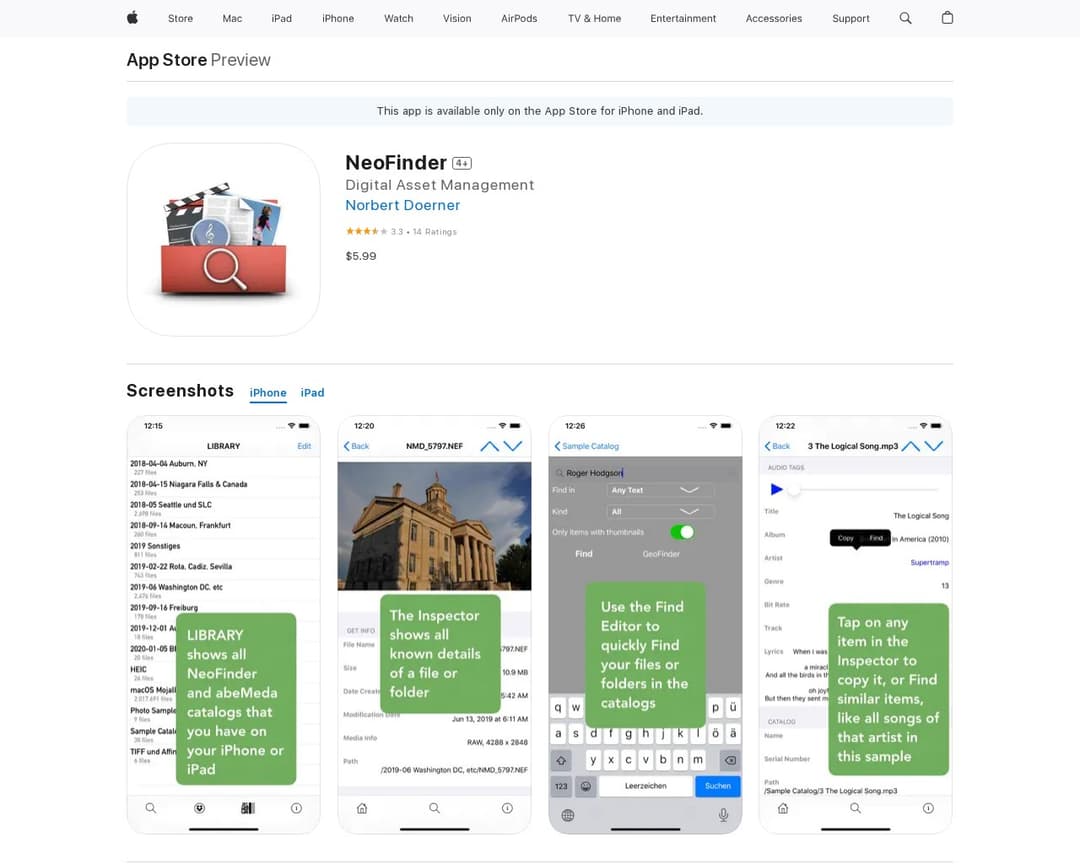The image size is (1080, 864).
Task: Click the audio playback slider knob
Action: [794, 490]
